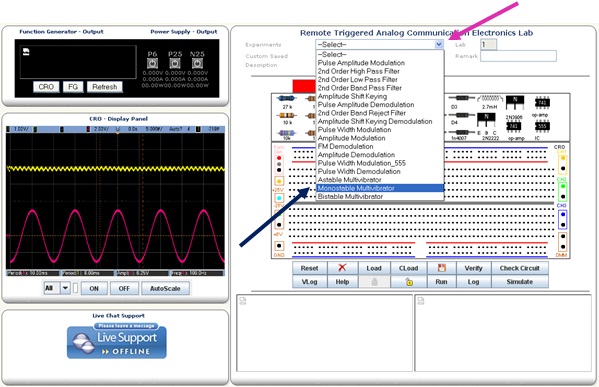
Task: Select the 1n4007 diode component
Action: click(x=461, y=132)
